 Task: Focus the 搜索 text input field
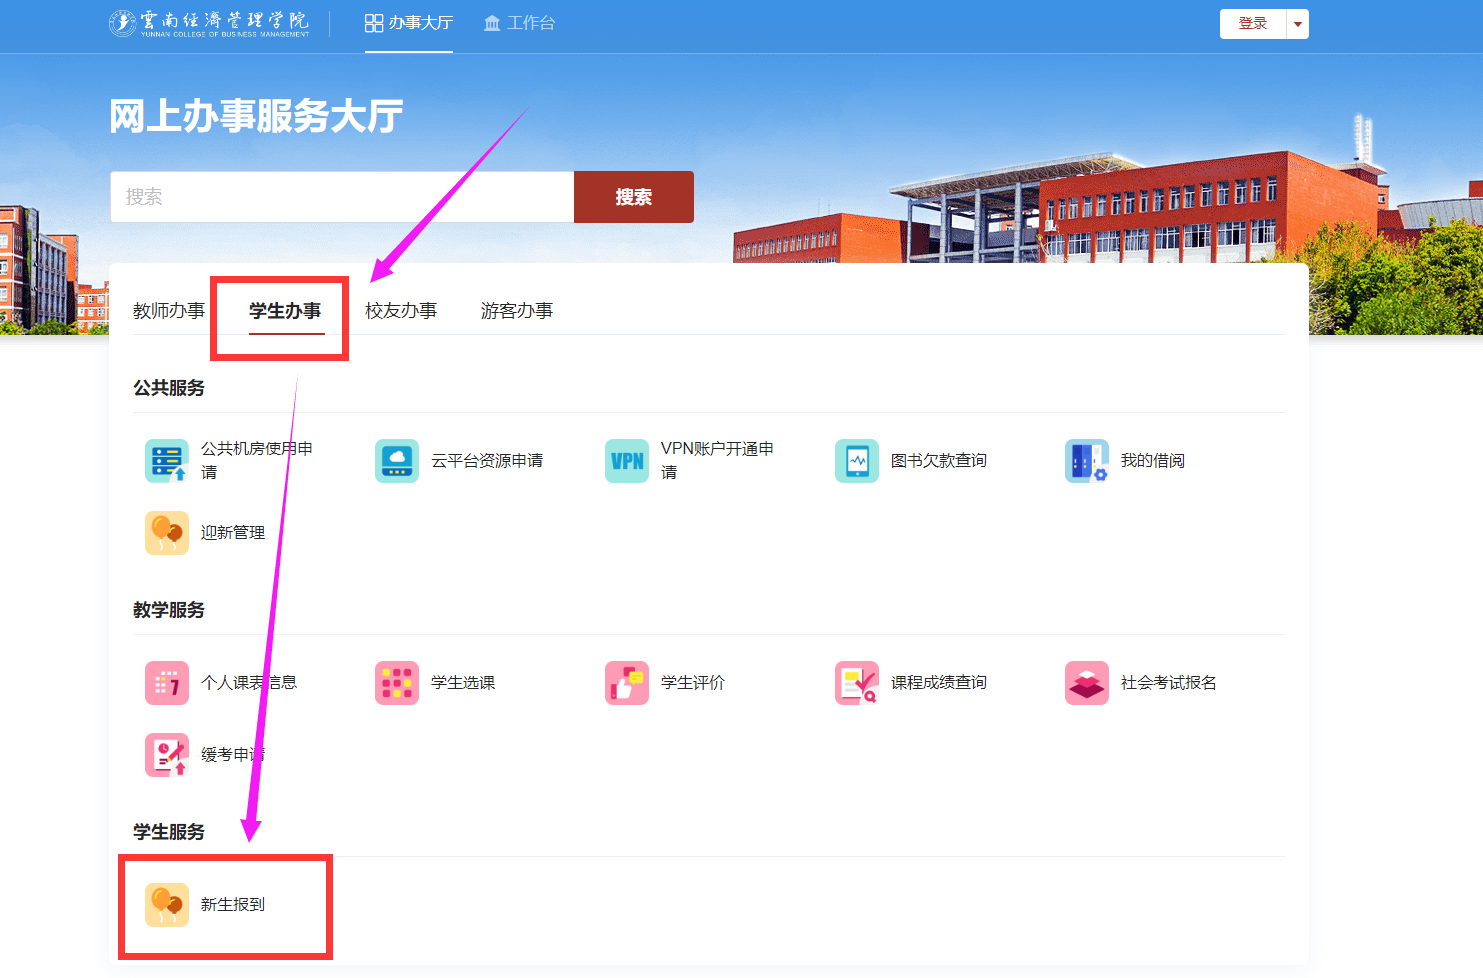click(x=341, y=197)
